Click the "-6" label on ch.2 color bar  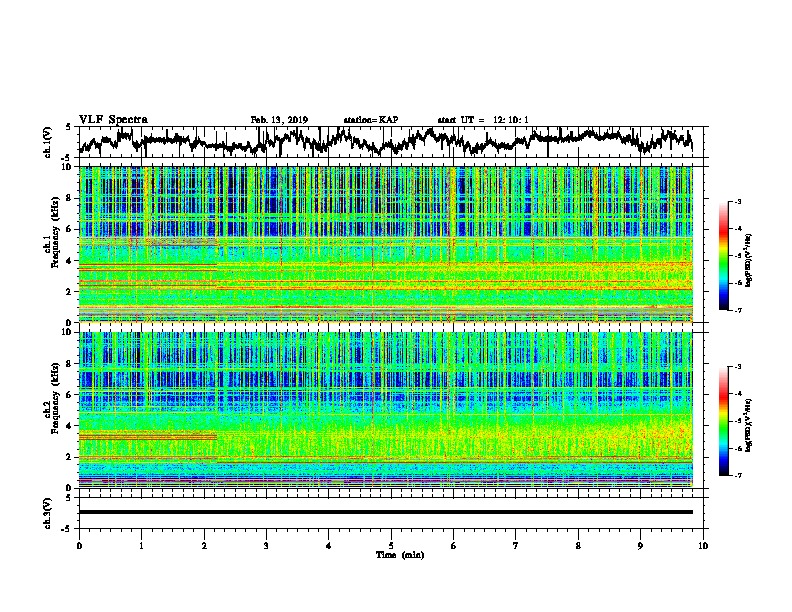[737, 448]
